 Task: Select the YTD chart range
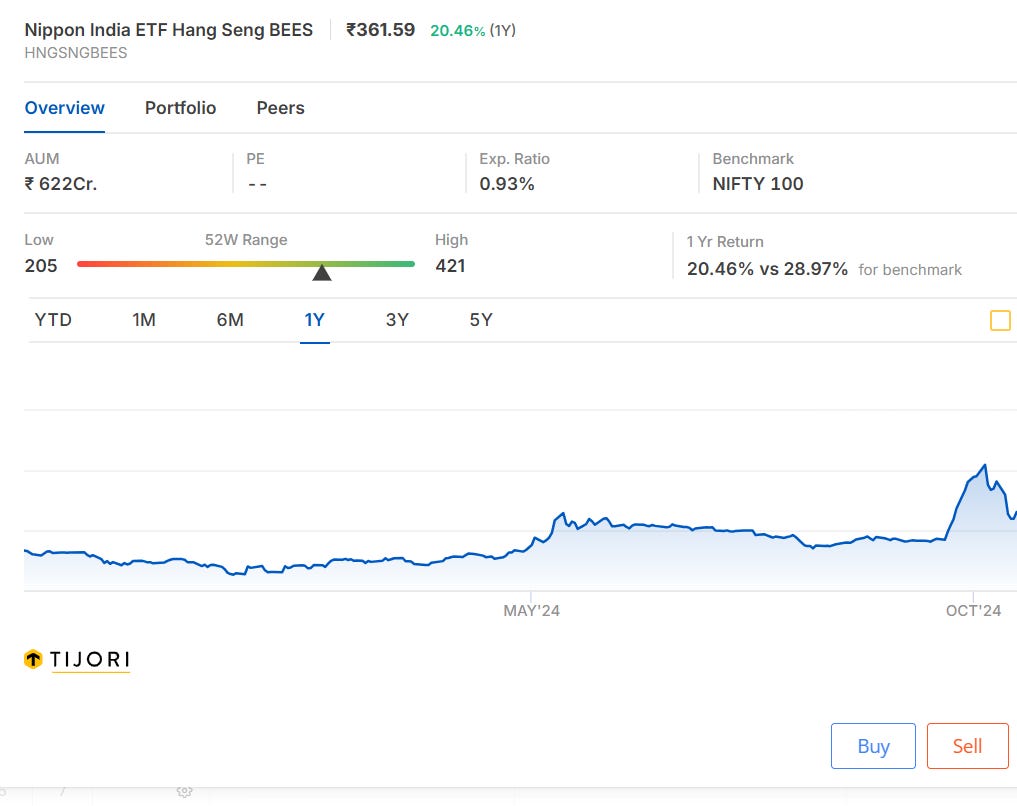[x=53, y=320]
